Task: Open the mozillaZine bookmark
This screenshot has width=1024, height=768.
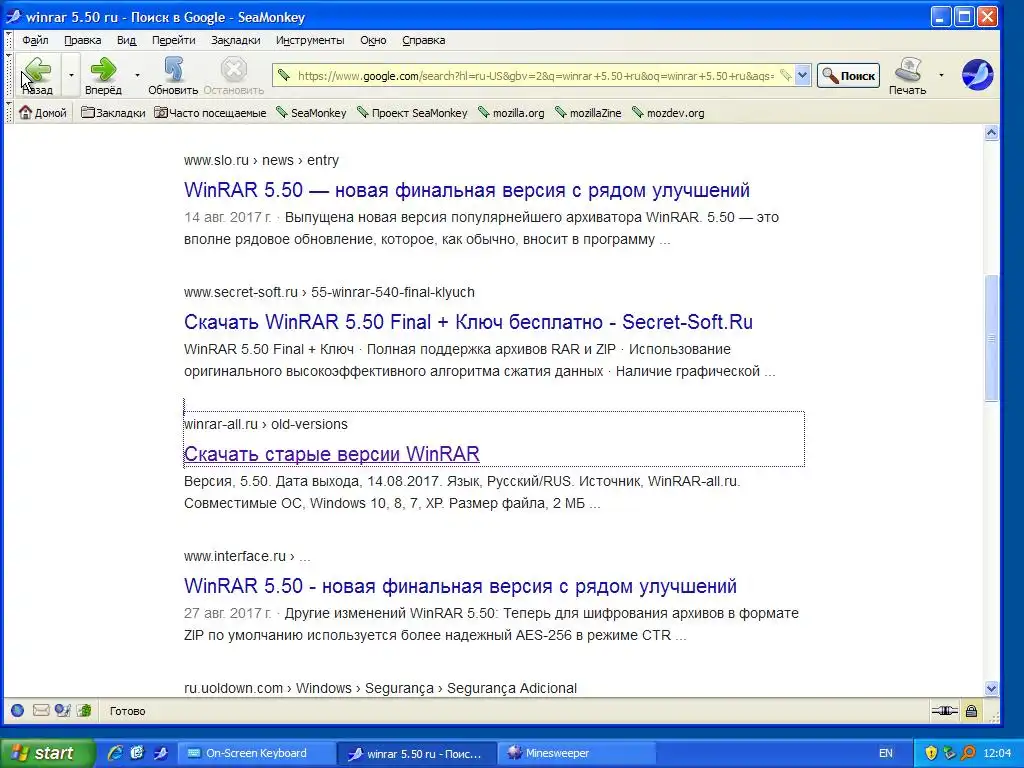Action: [x=588, y=112]
